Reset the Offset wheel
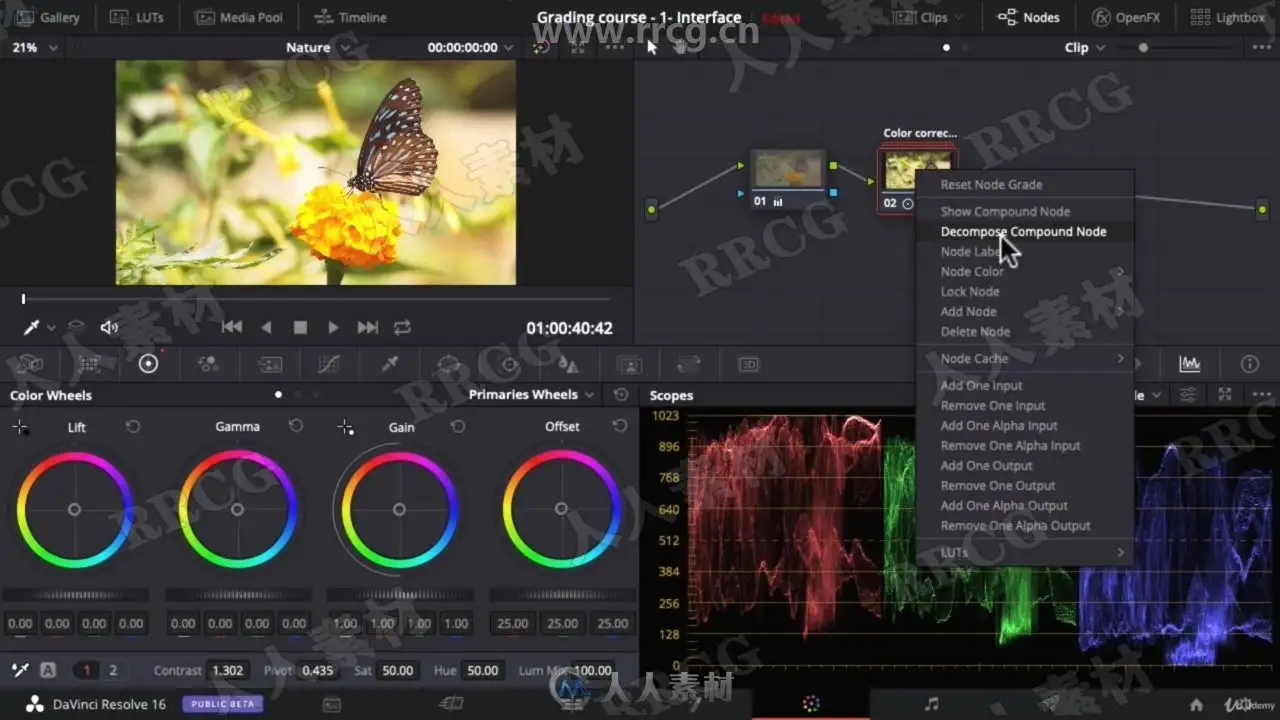 coord(620,426)
